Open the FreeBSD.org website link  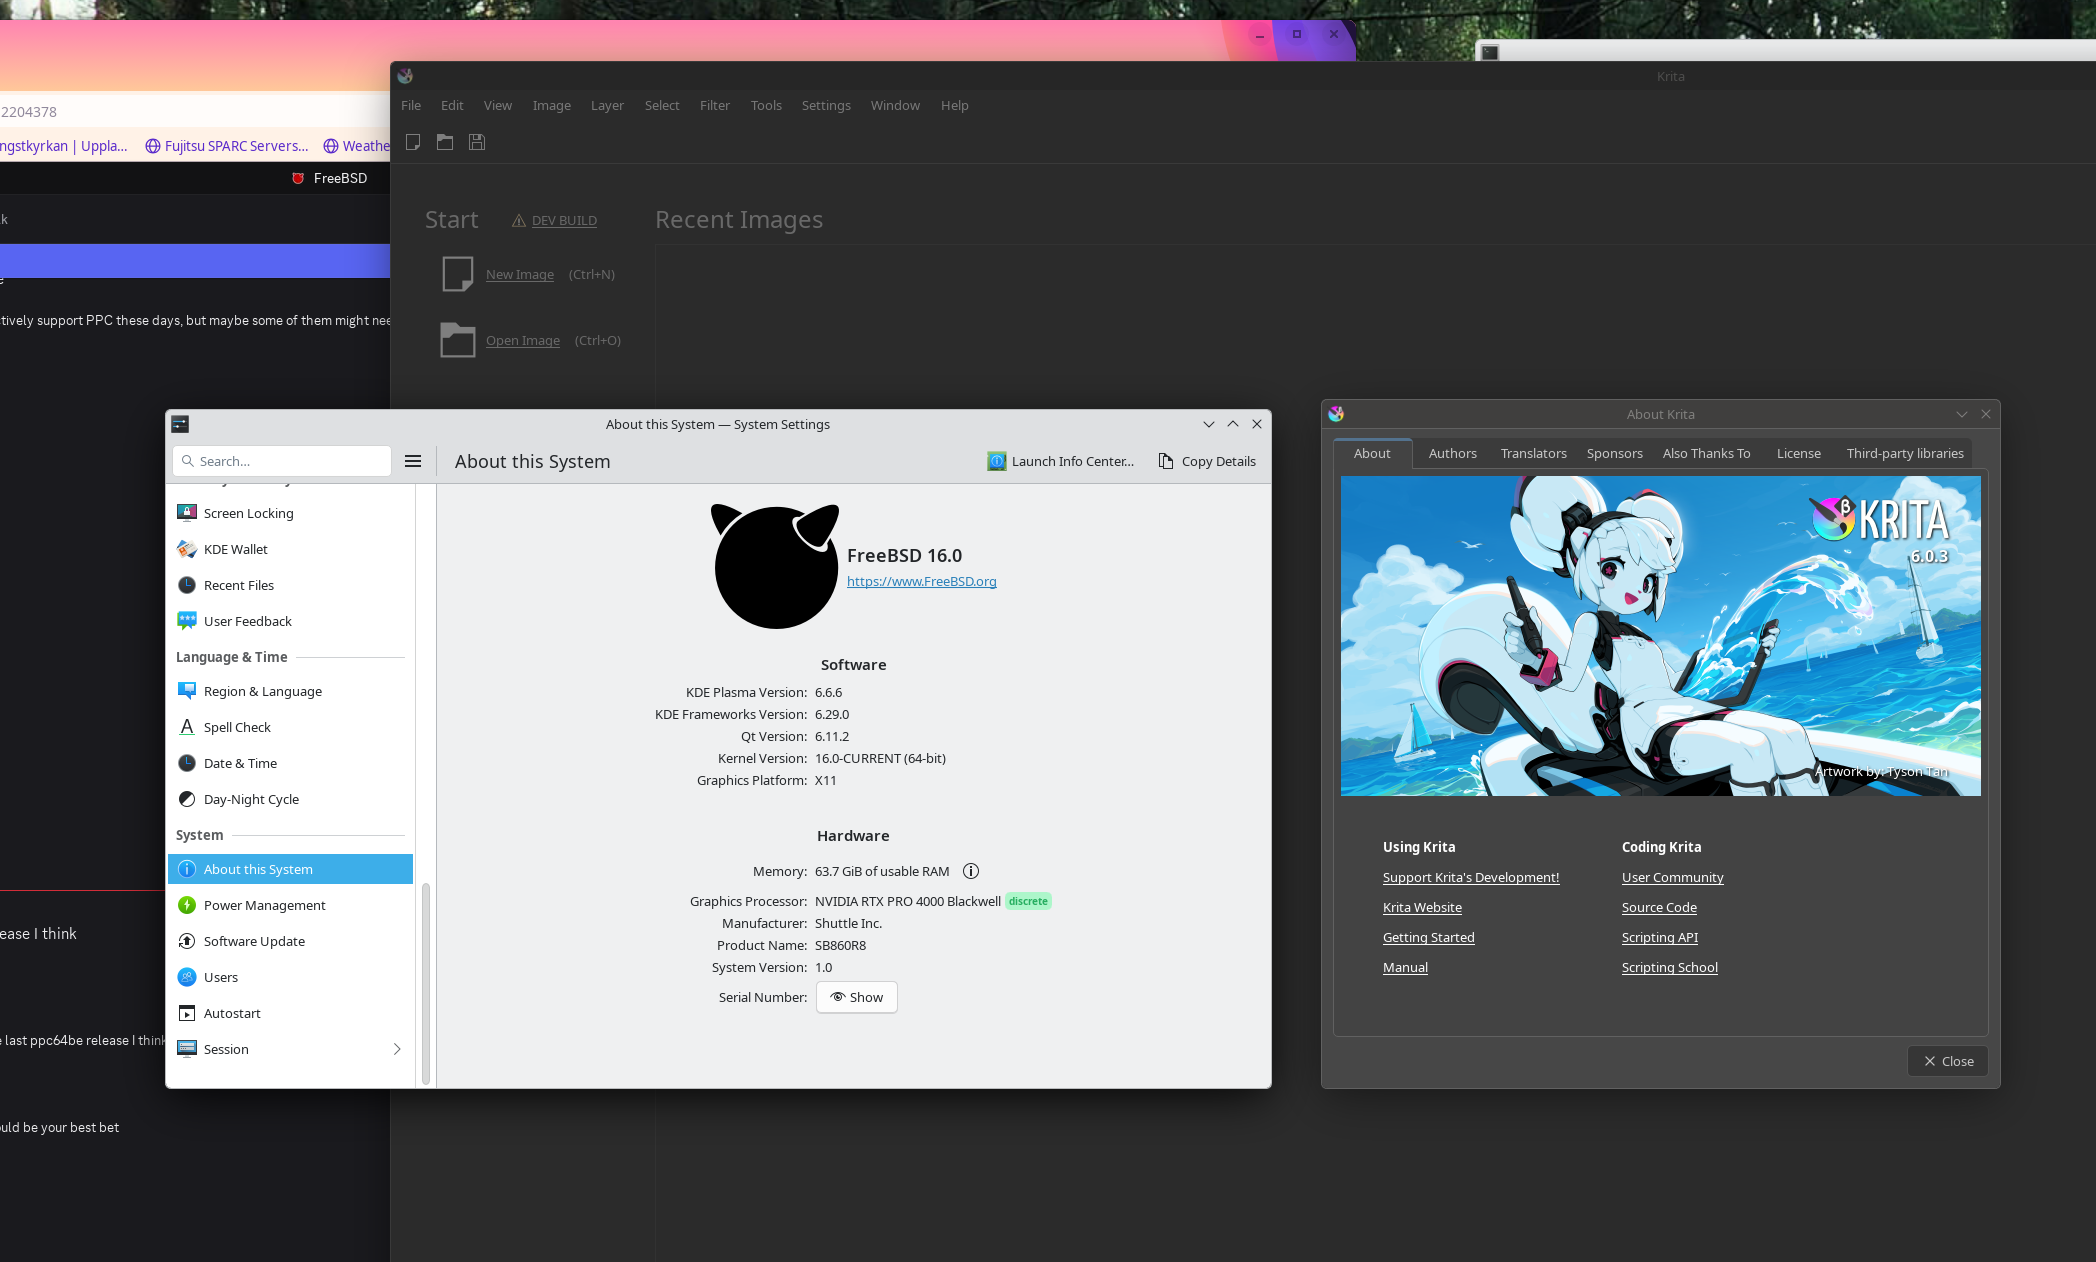922,581
